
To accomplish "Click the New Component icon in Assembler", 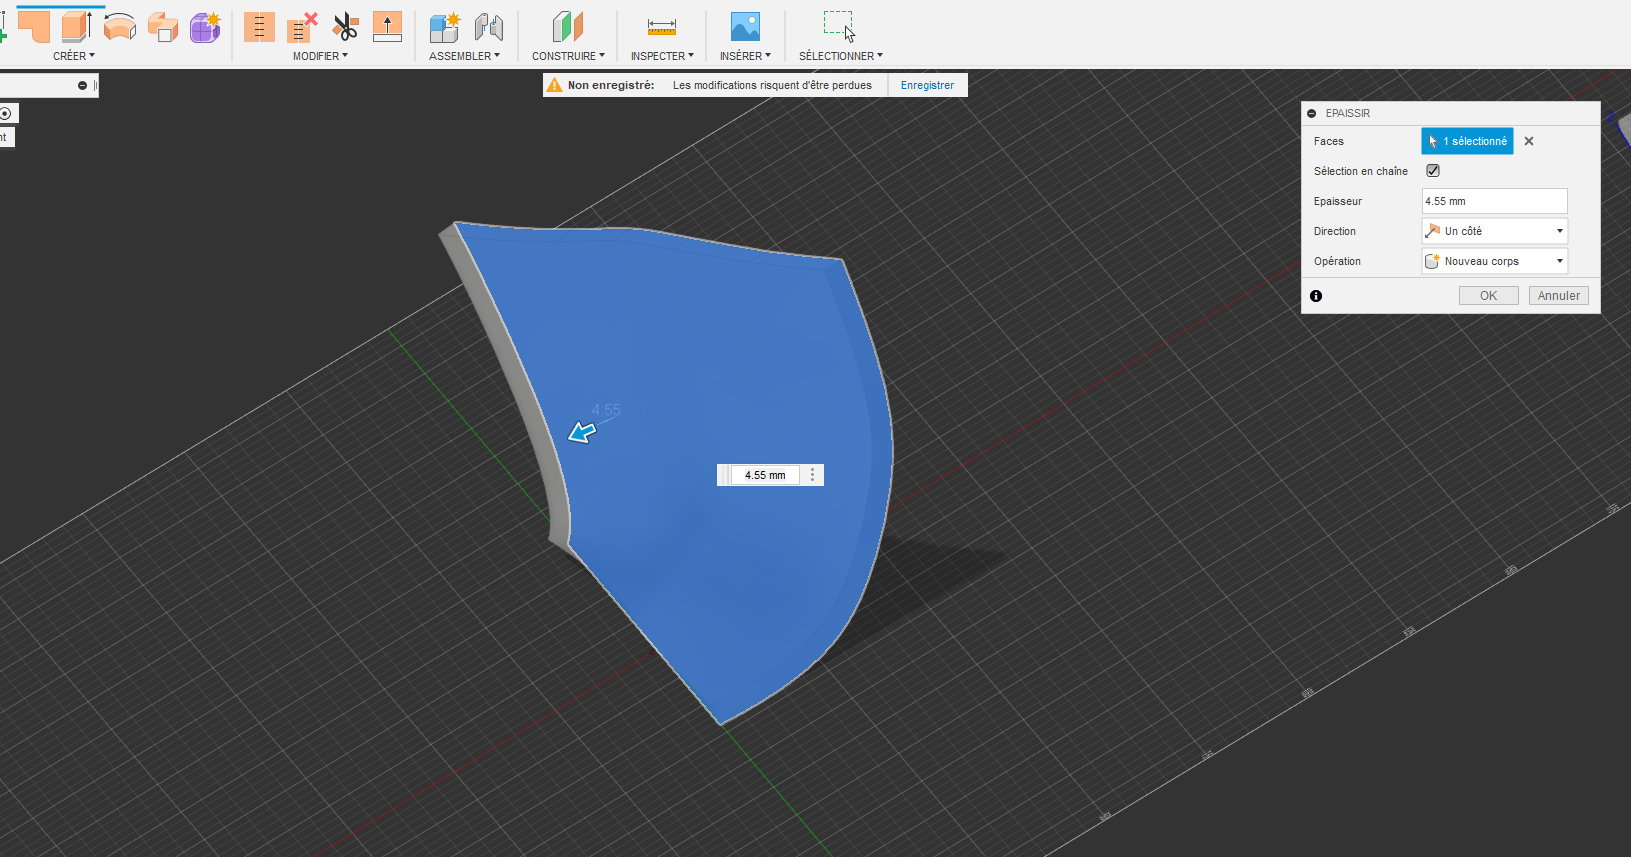I will (444, 27).
